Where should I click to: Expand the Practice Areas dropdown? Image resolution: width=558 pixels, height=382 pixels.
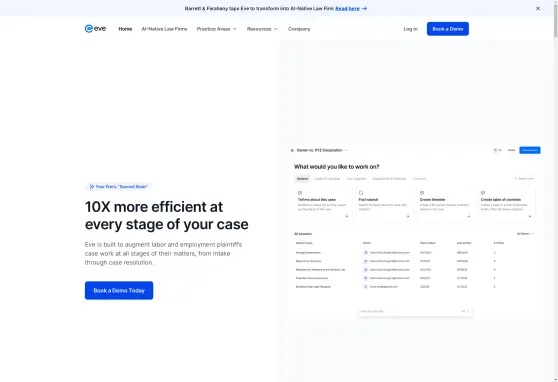pos(216,29)
